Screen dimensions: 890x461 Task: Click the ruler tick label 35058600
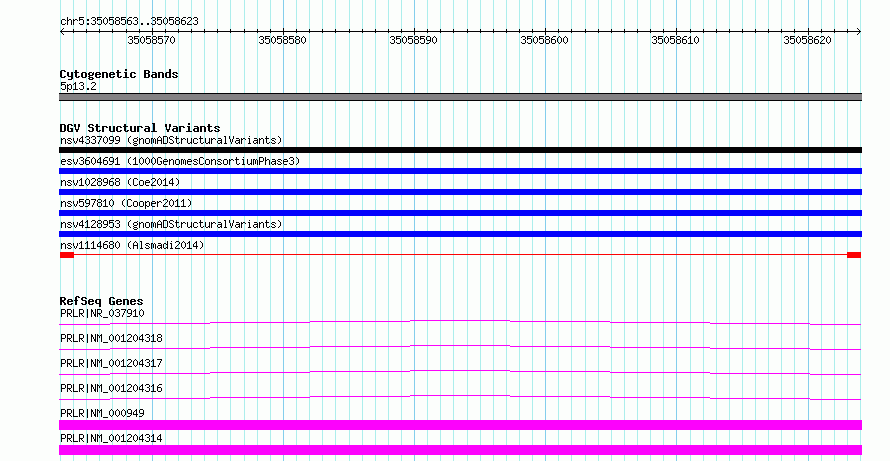pyautogui.click(x=544, y=40)
